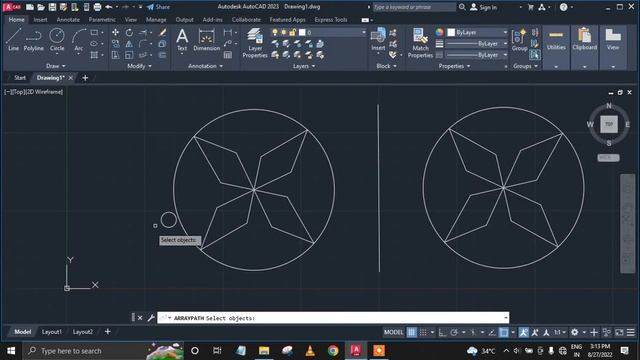
Task: Click the Share button
Action: tap(158, 7)
